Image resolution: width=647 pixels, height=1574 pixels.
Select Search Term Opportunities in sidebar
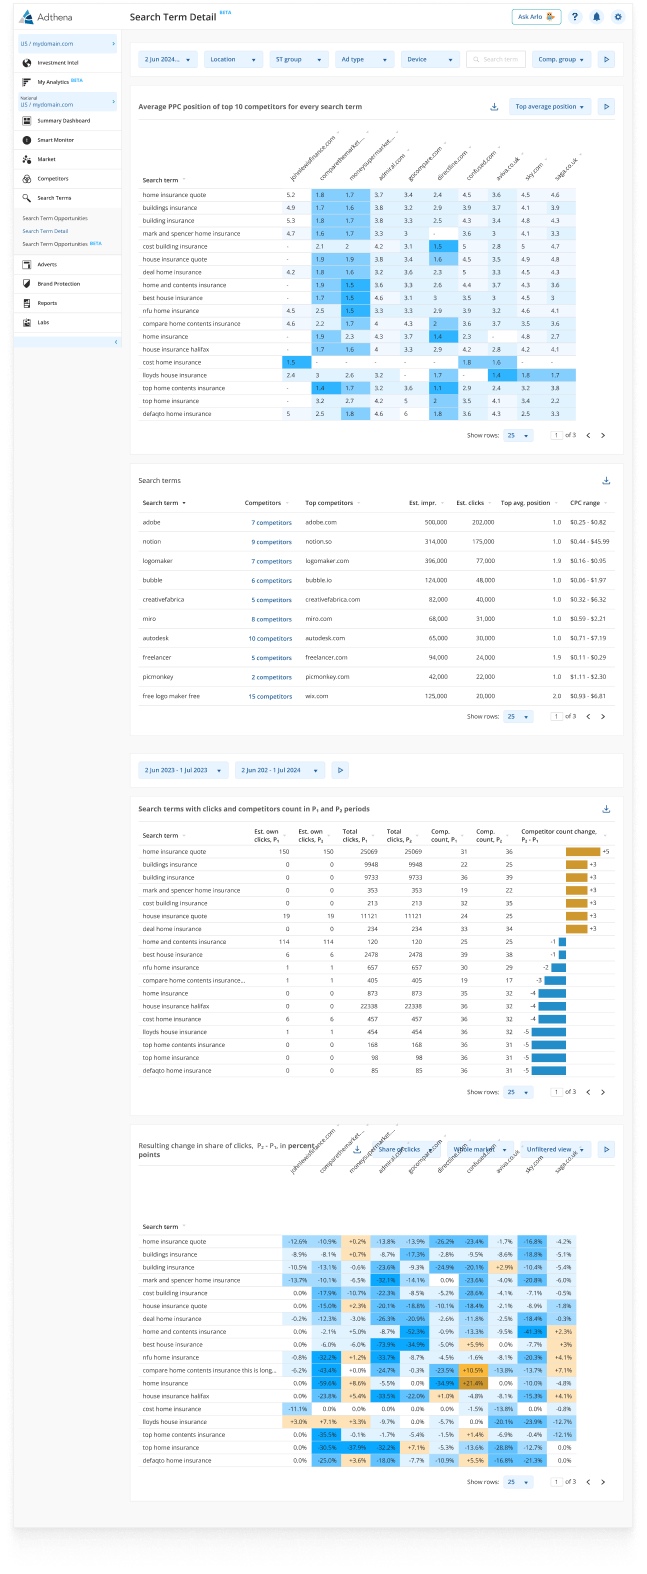point(55,218)
